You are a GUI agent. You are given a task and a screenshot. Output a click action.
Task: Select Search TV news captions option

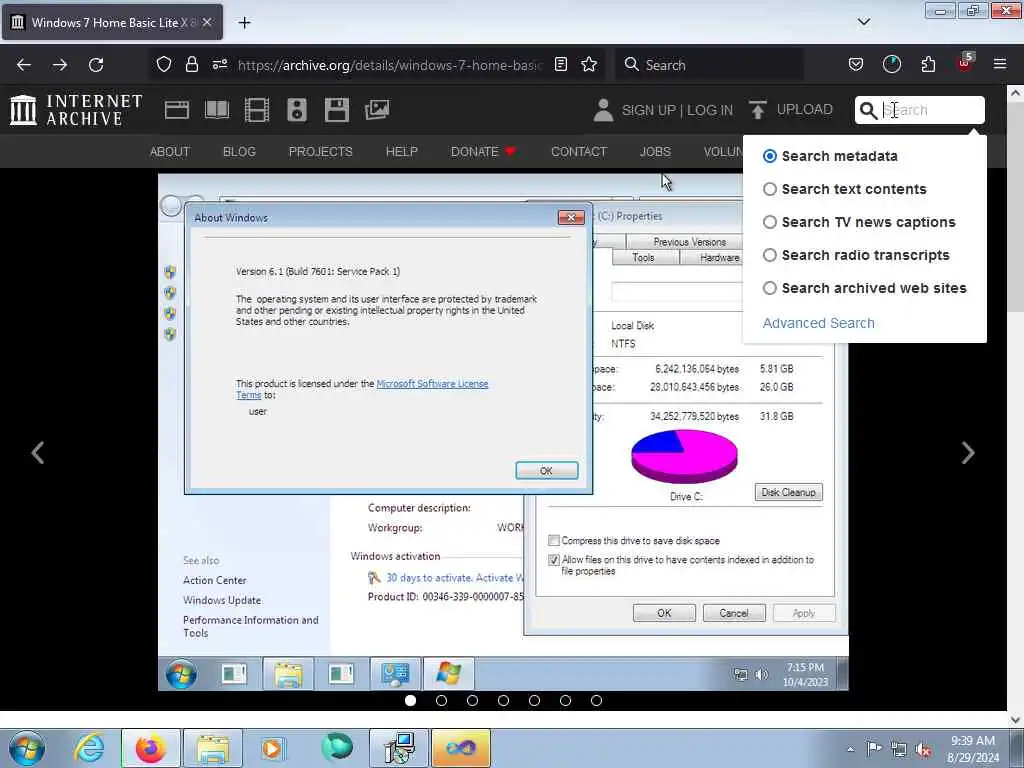(x=770, y=222)
